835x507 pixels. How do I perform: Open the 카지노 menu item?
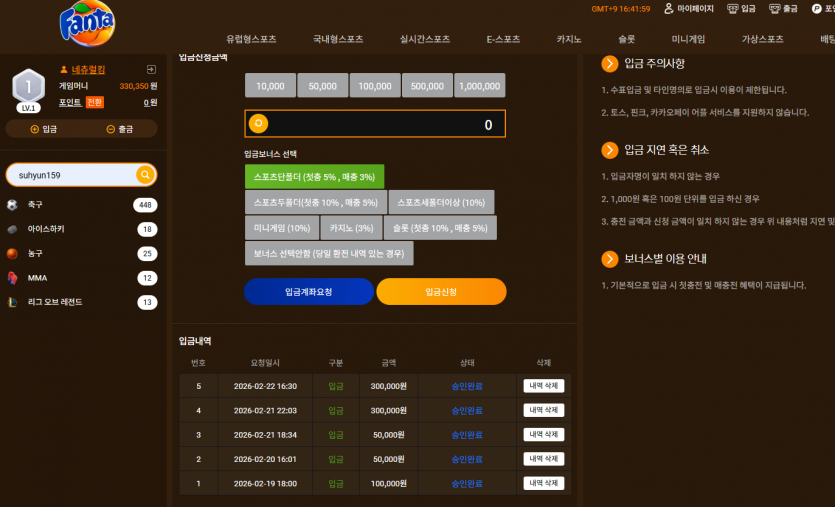coord(569,39)
